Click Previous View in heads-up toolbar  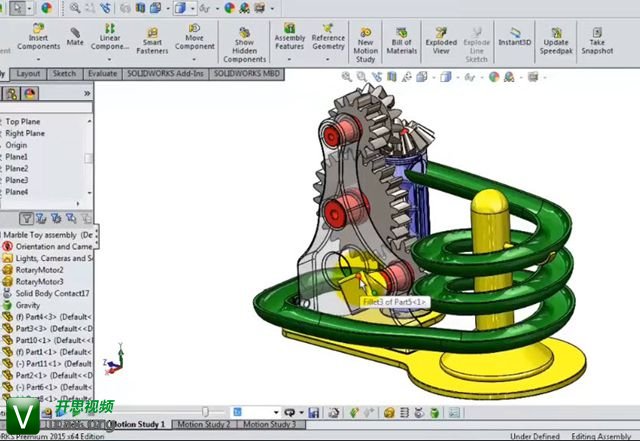377,77
